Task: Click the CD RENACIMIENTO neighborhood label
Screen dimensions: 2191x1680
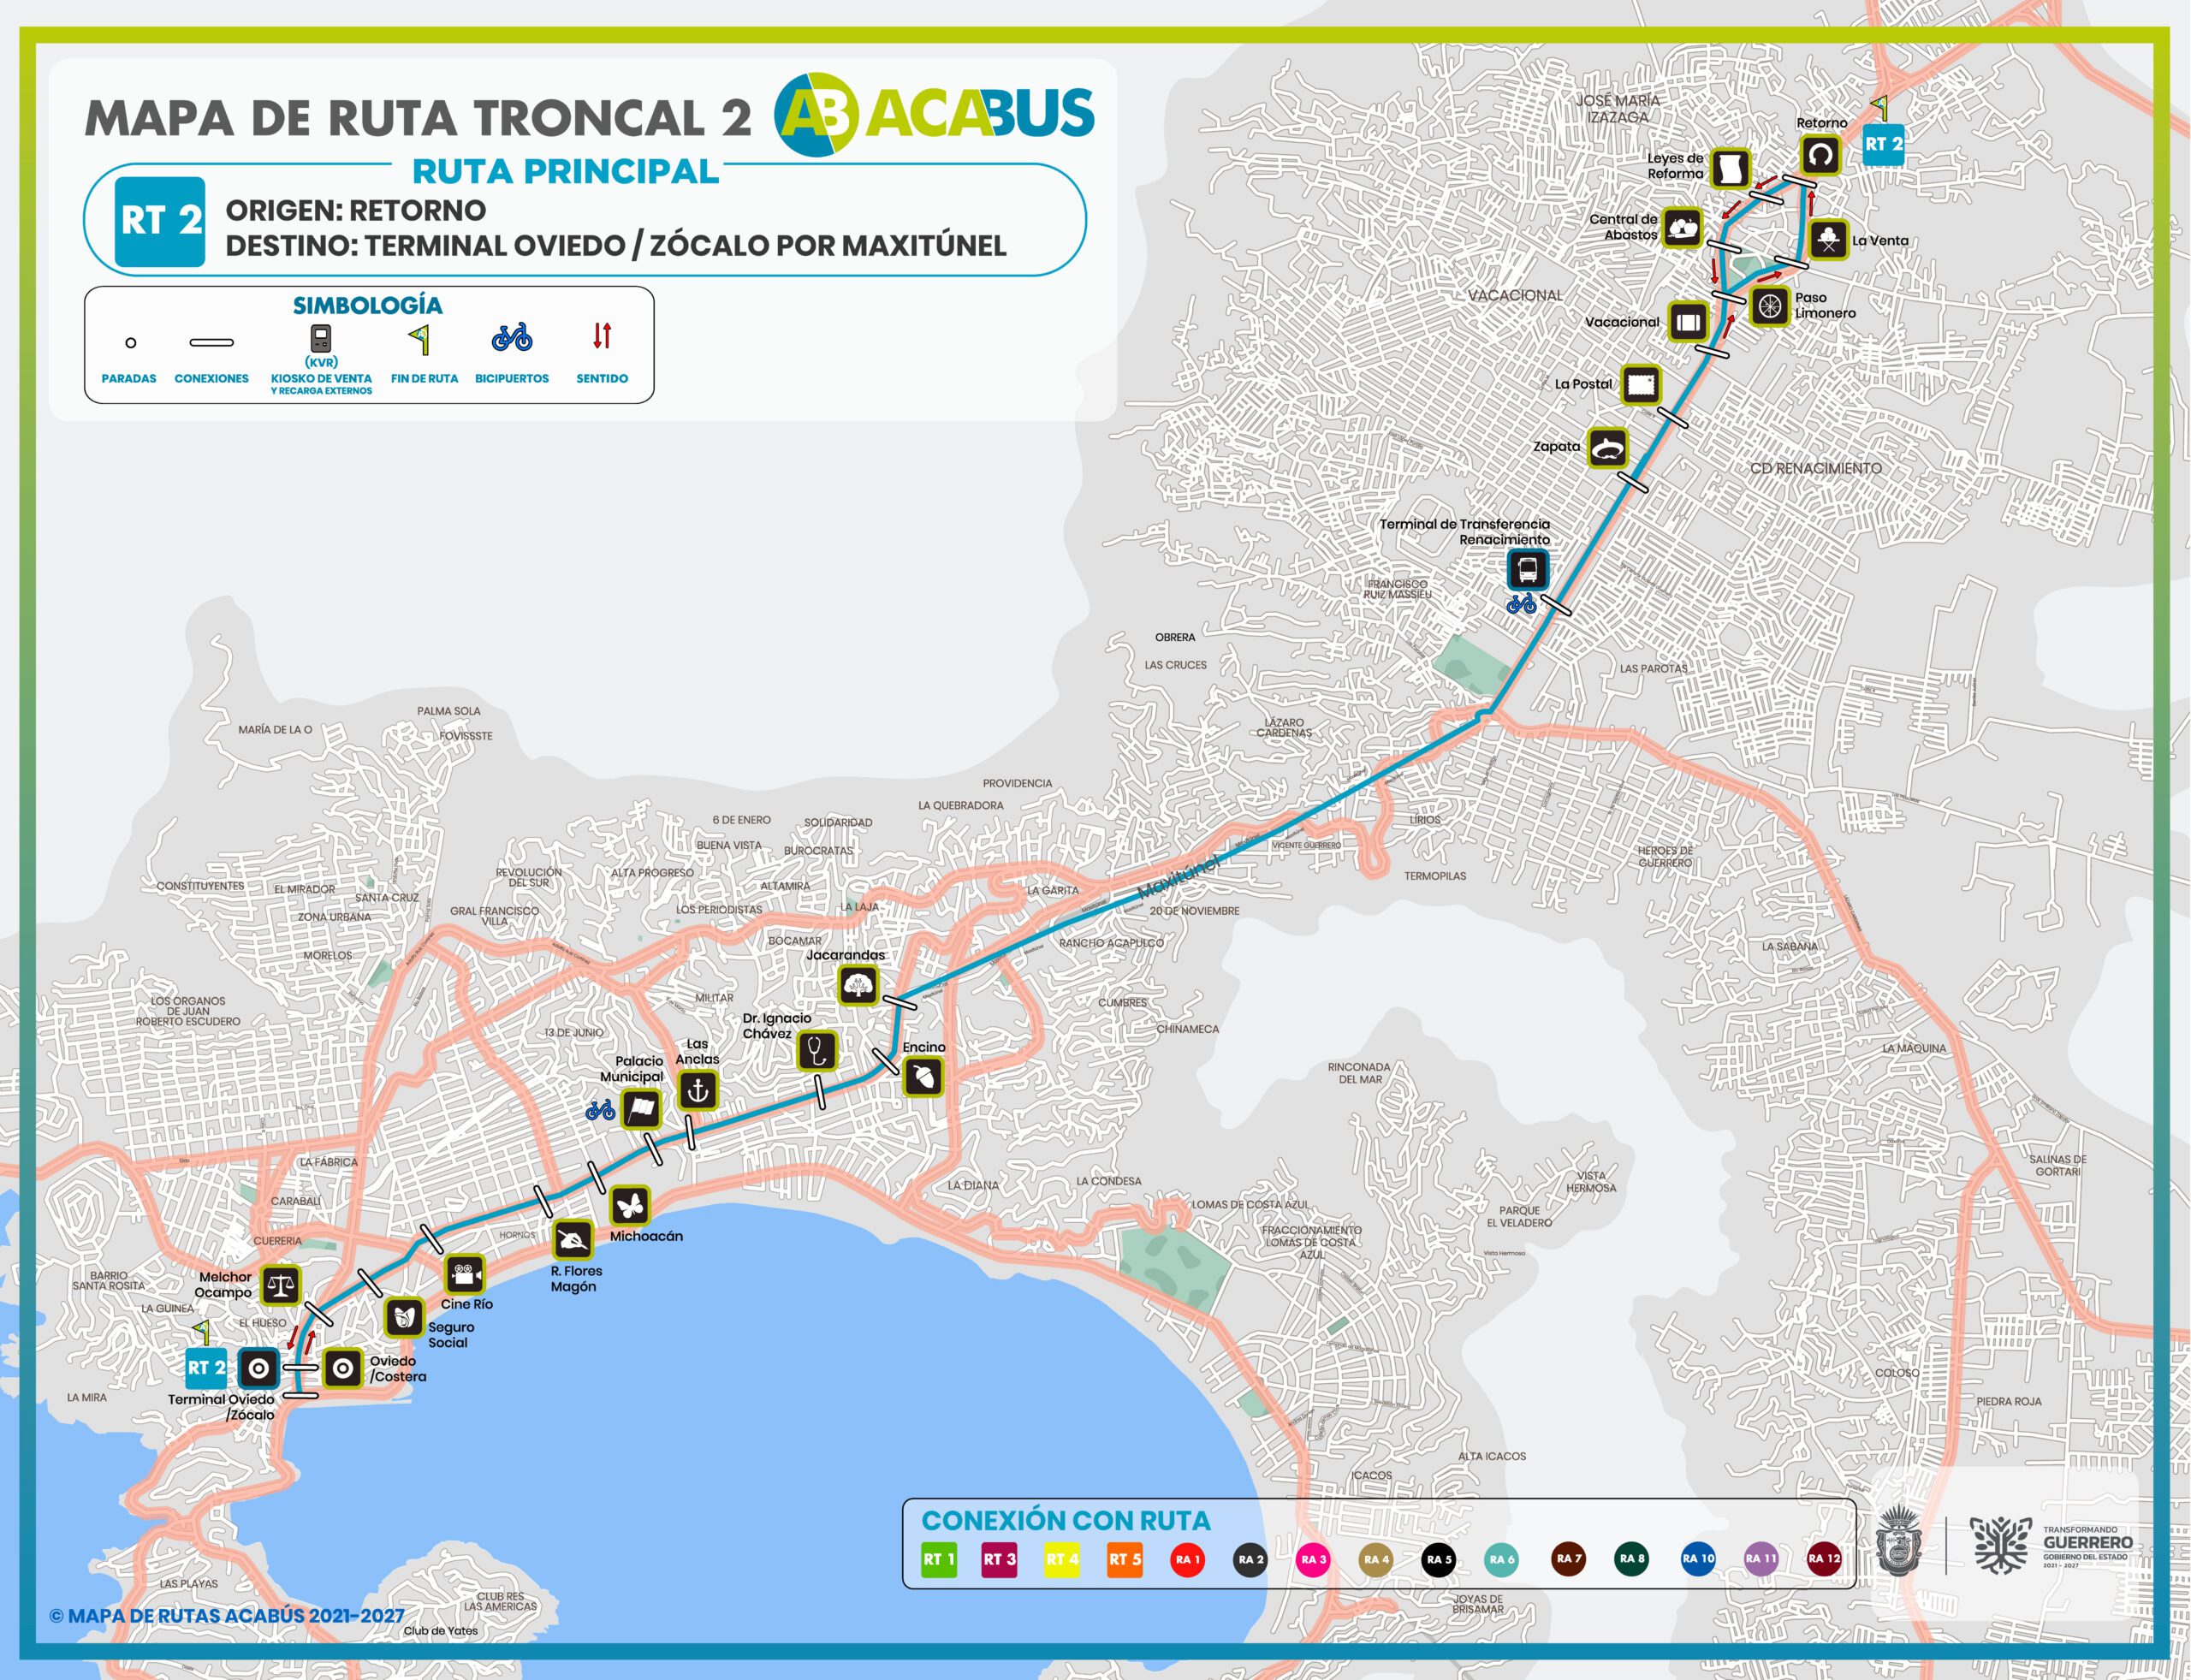Action: (x=1816, y=469)
